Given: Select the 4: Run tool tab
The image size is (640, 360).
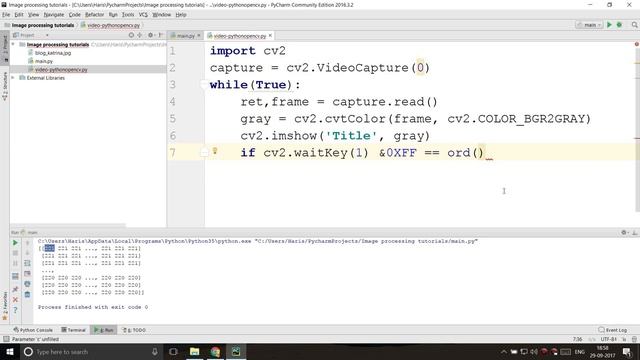Looking at the screenshot, I should [x=104, y=330].
